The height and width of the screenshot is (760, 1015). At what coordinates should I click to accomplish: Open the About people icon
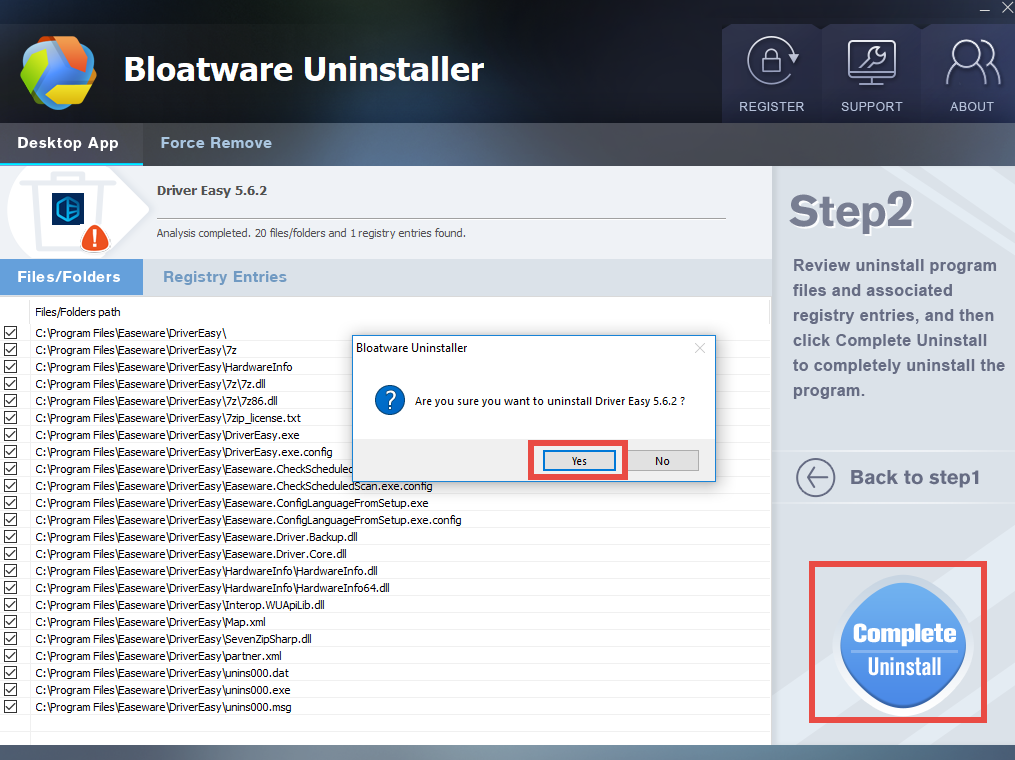pos(972,62)
